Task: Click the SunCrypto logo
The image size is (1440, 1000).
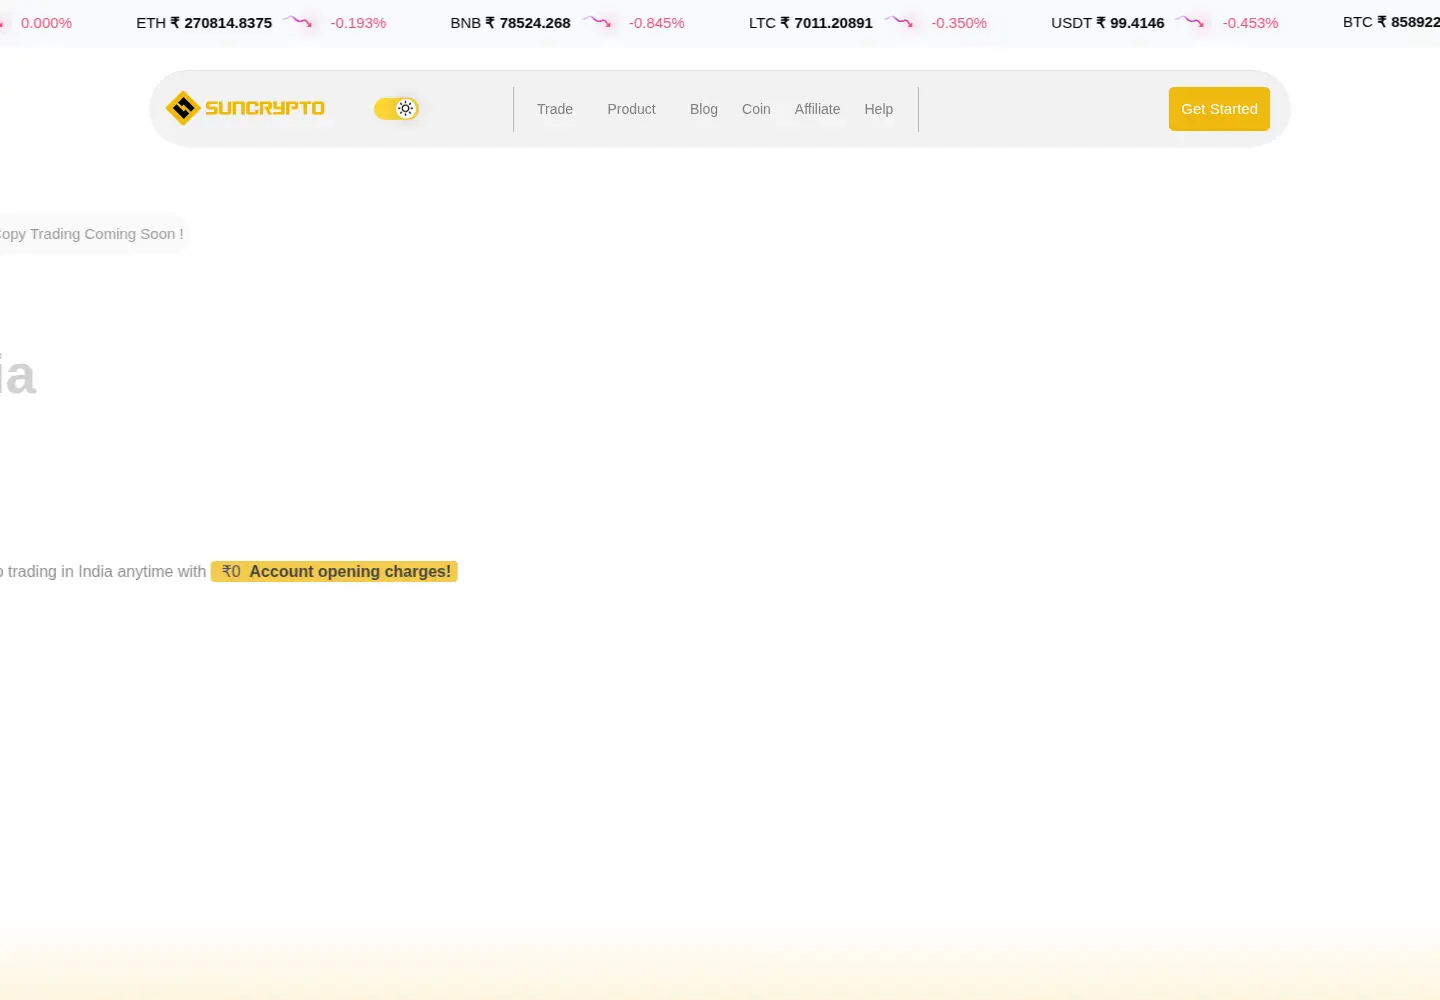Action: click(x=245, y=108)
